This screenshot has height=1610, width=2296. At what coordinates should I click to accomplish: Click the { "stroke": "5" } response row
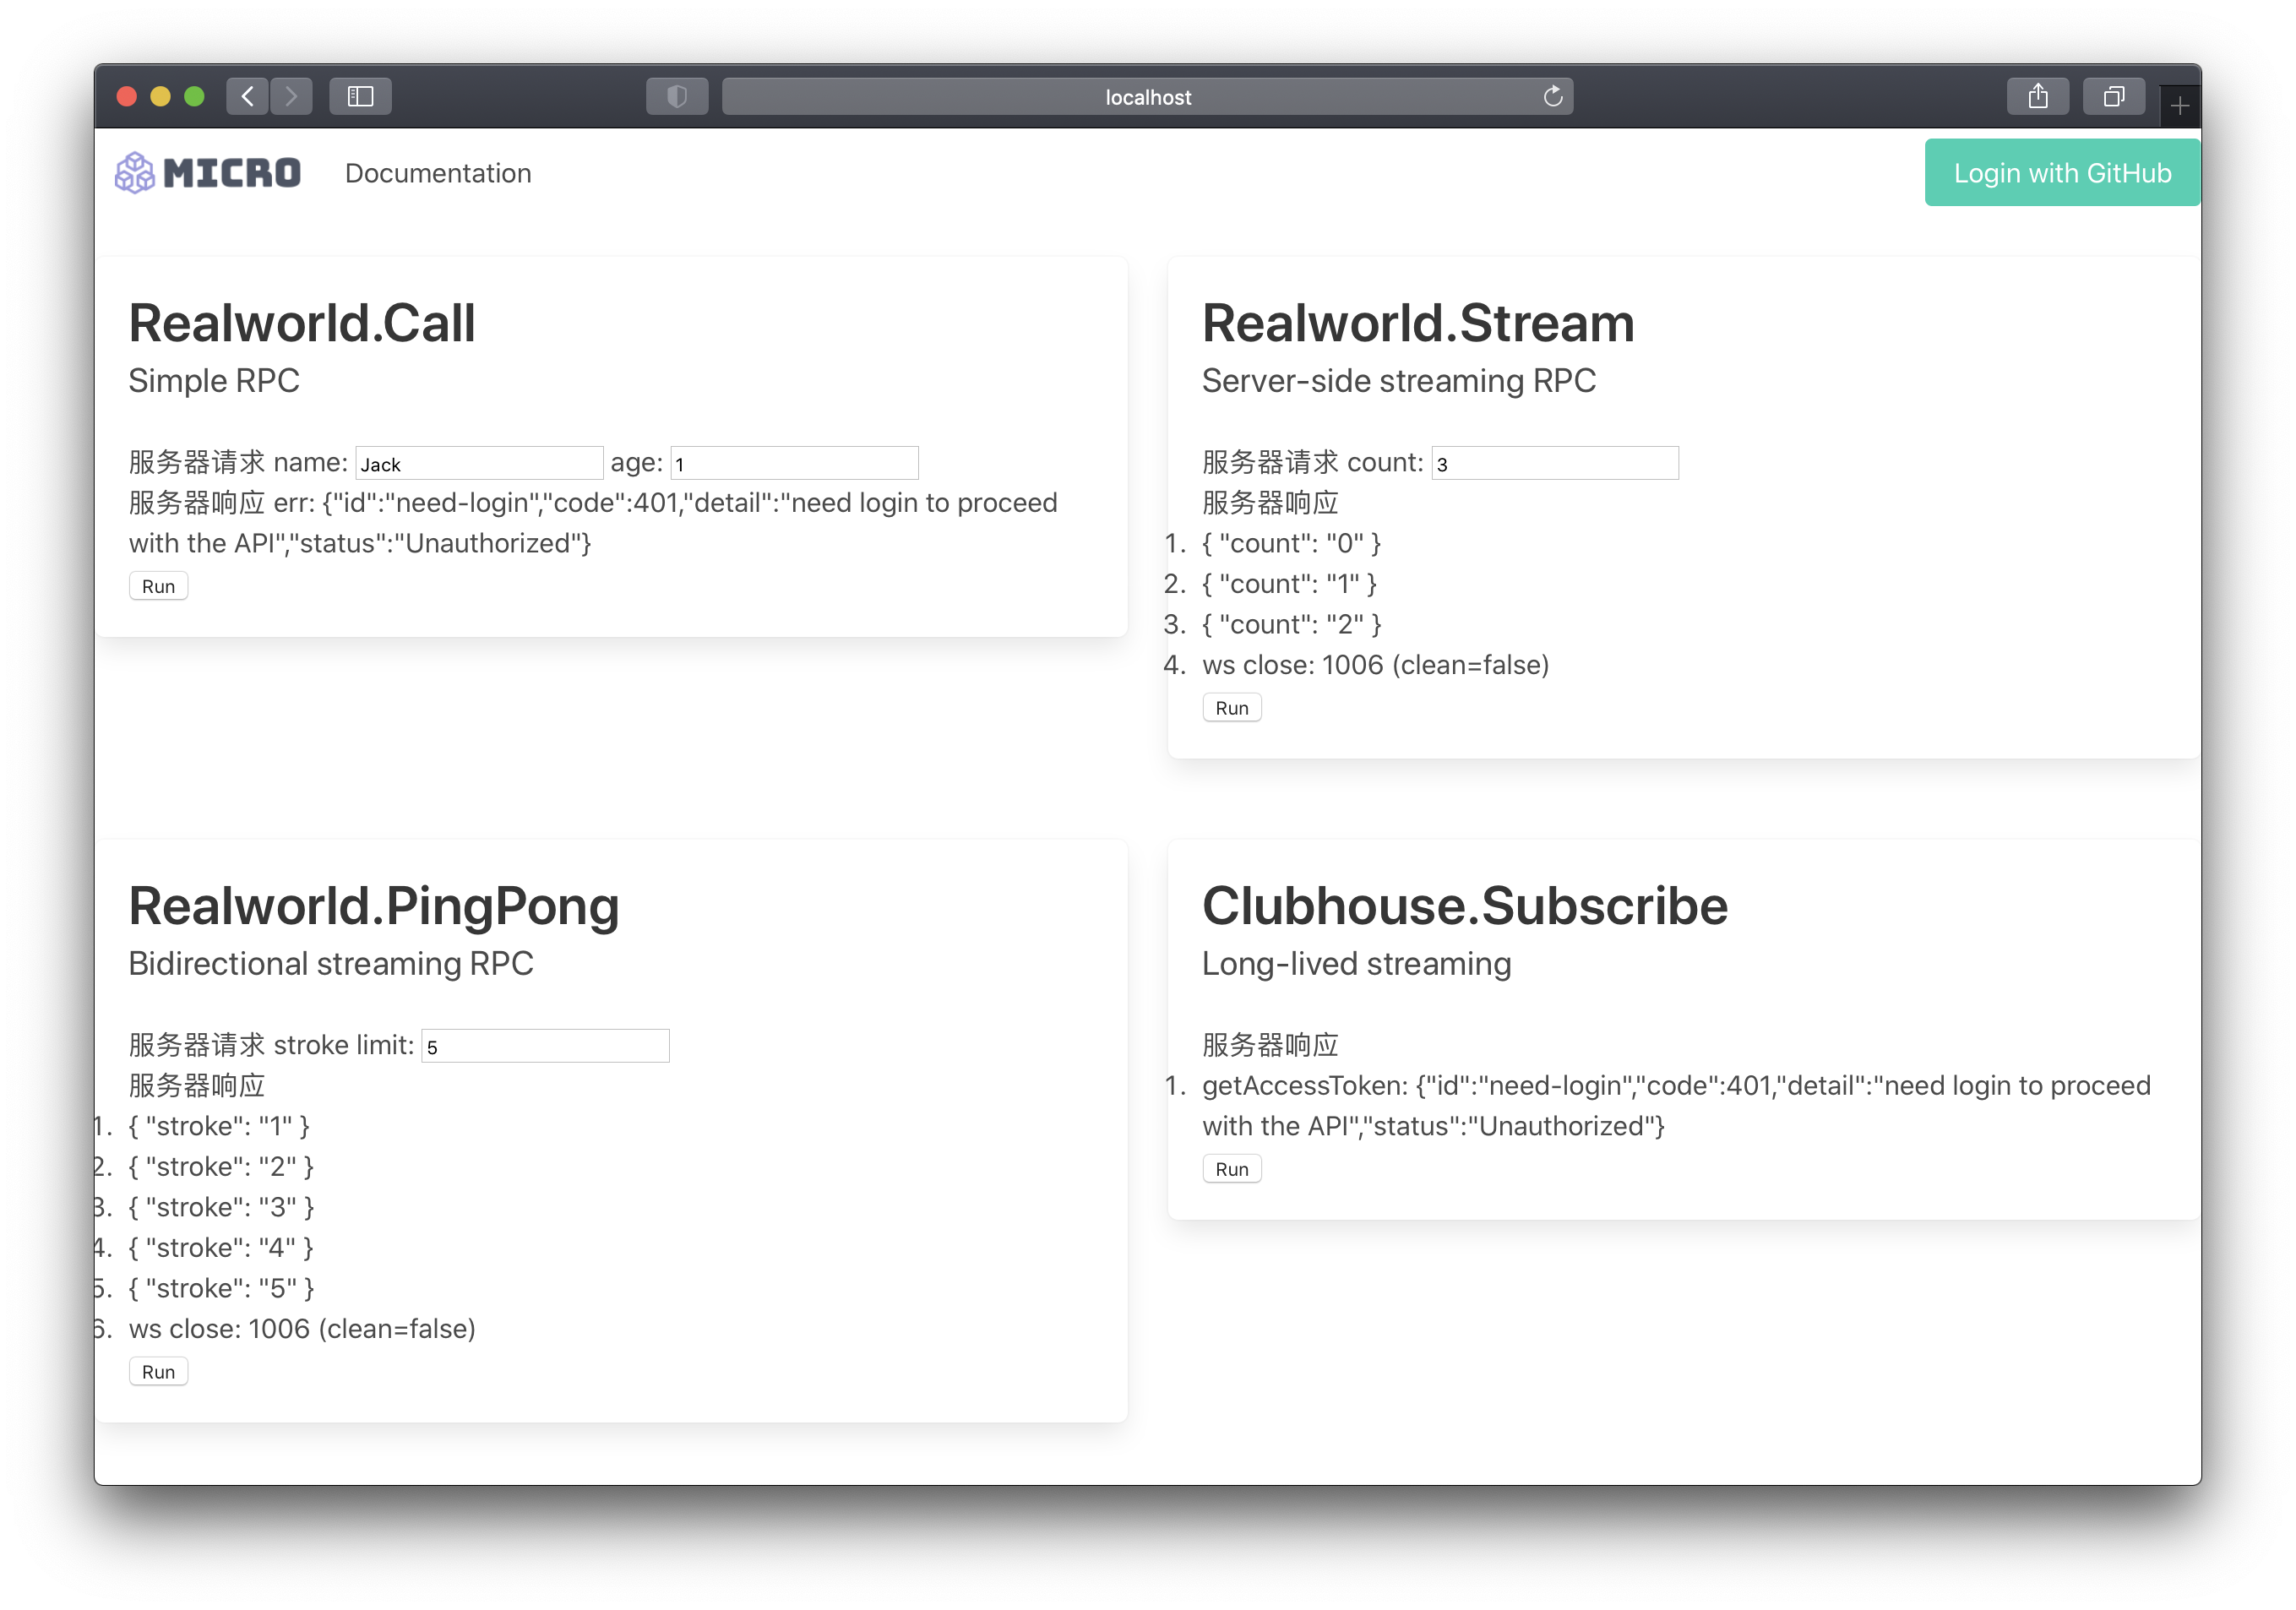coord(221,1288)
